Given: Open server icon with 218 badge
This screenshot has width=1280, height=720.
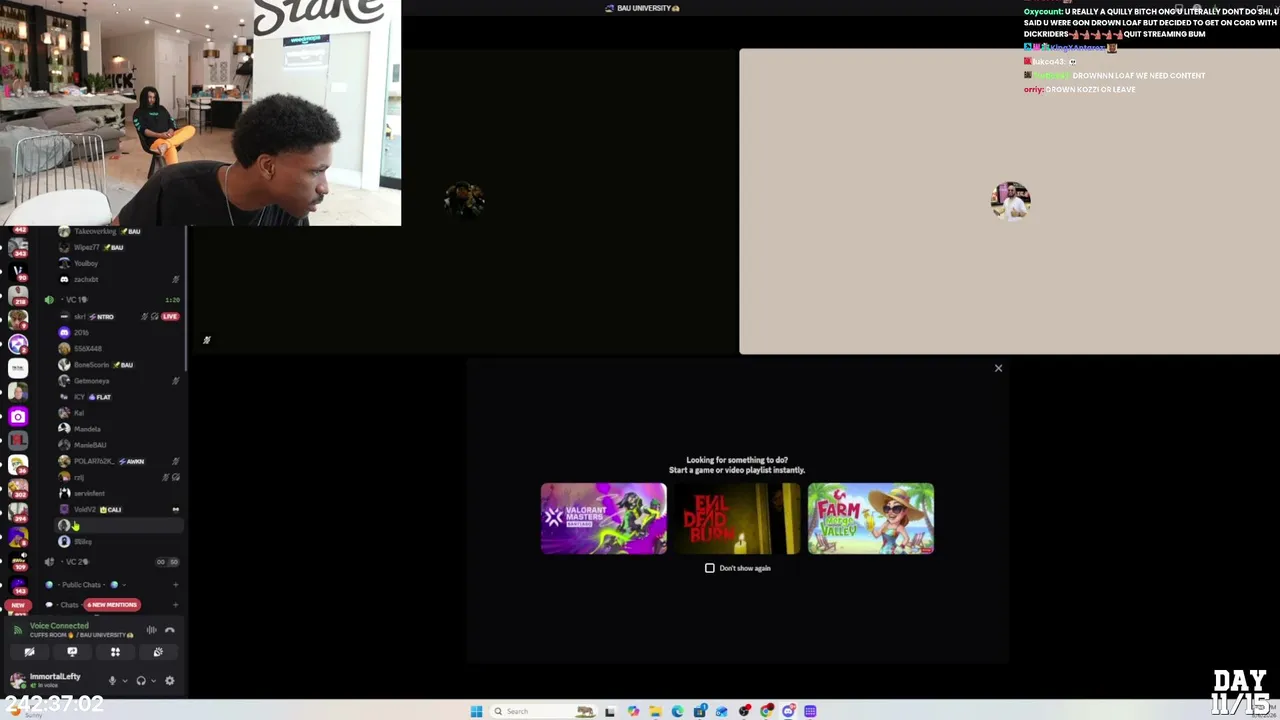Looking at the screenshot, I should (18, 296).
